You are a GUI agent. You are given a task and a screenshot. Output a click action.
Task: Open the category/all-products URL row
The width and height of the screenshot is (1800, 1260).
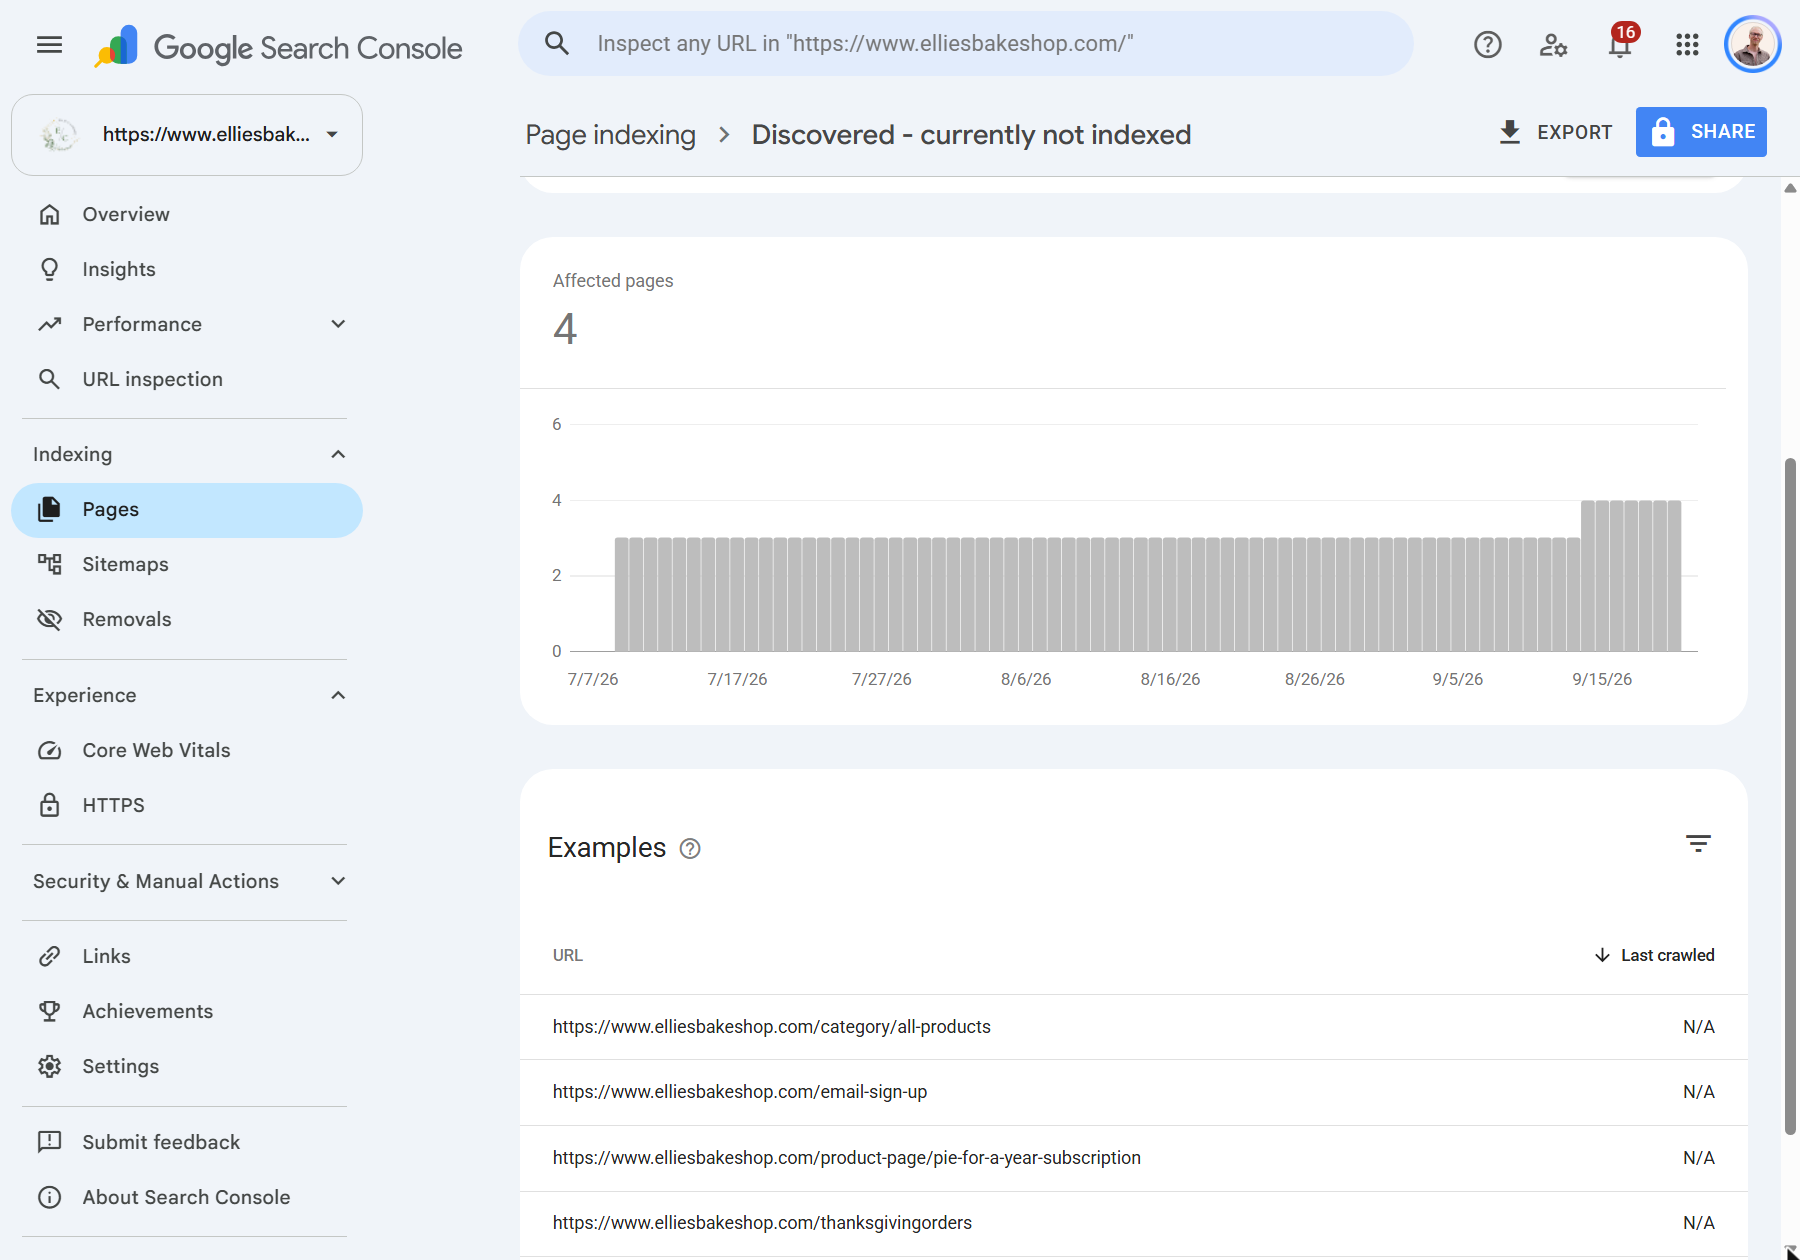pyautogui.click(x=1133, y=1027)
